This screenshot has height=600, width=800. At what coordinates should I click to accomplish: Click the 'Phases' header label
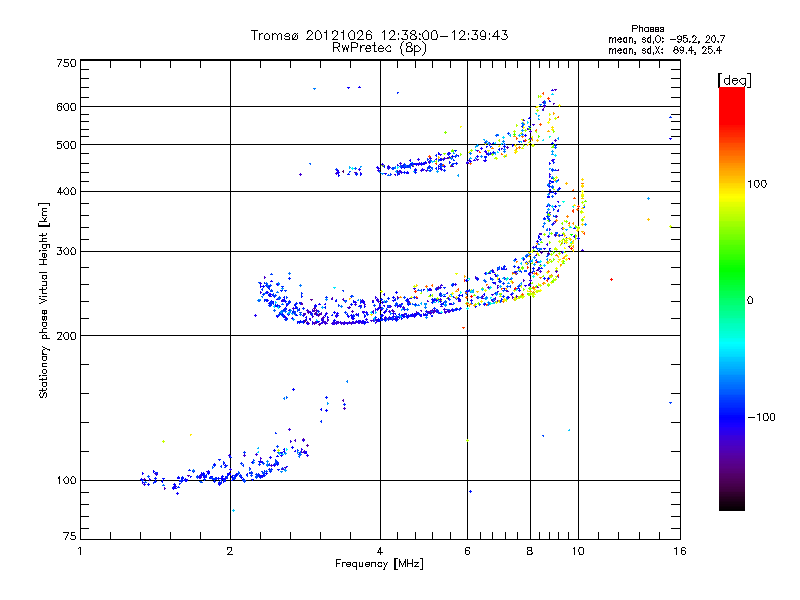(x=647, y=29)
